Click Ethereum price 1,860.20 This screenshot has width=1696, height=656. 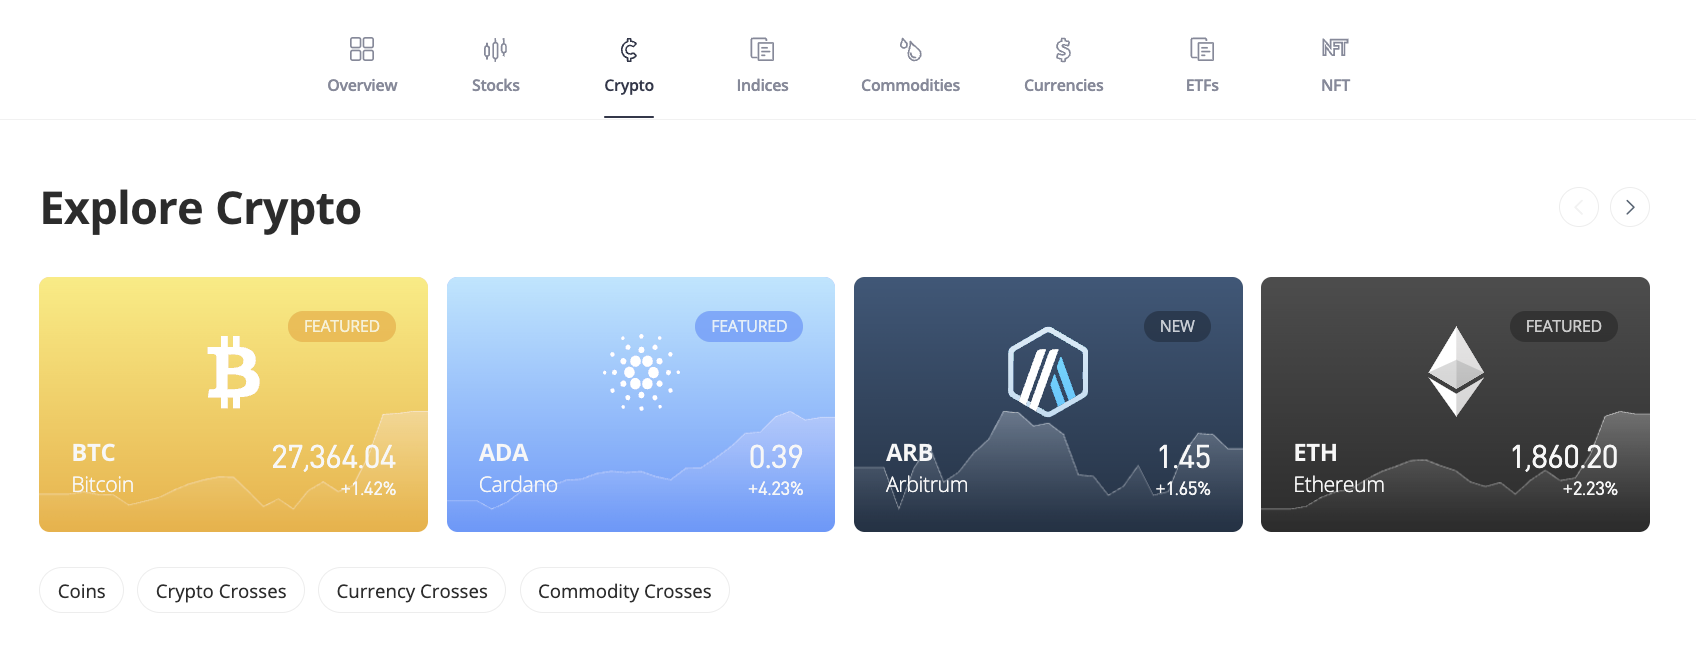coord(1564,457)
